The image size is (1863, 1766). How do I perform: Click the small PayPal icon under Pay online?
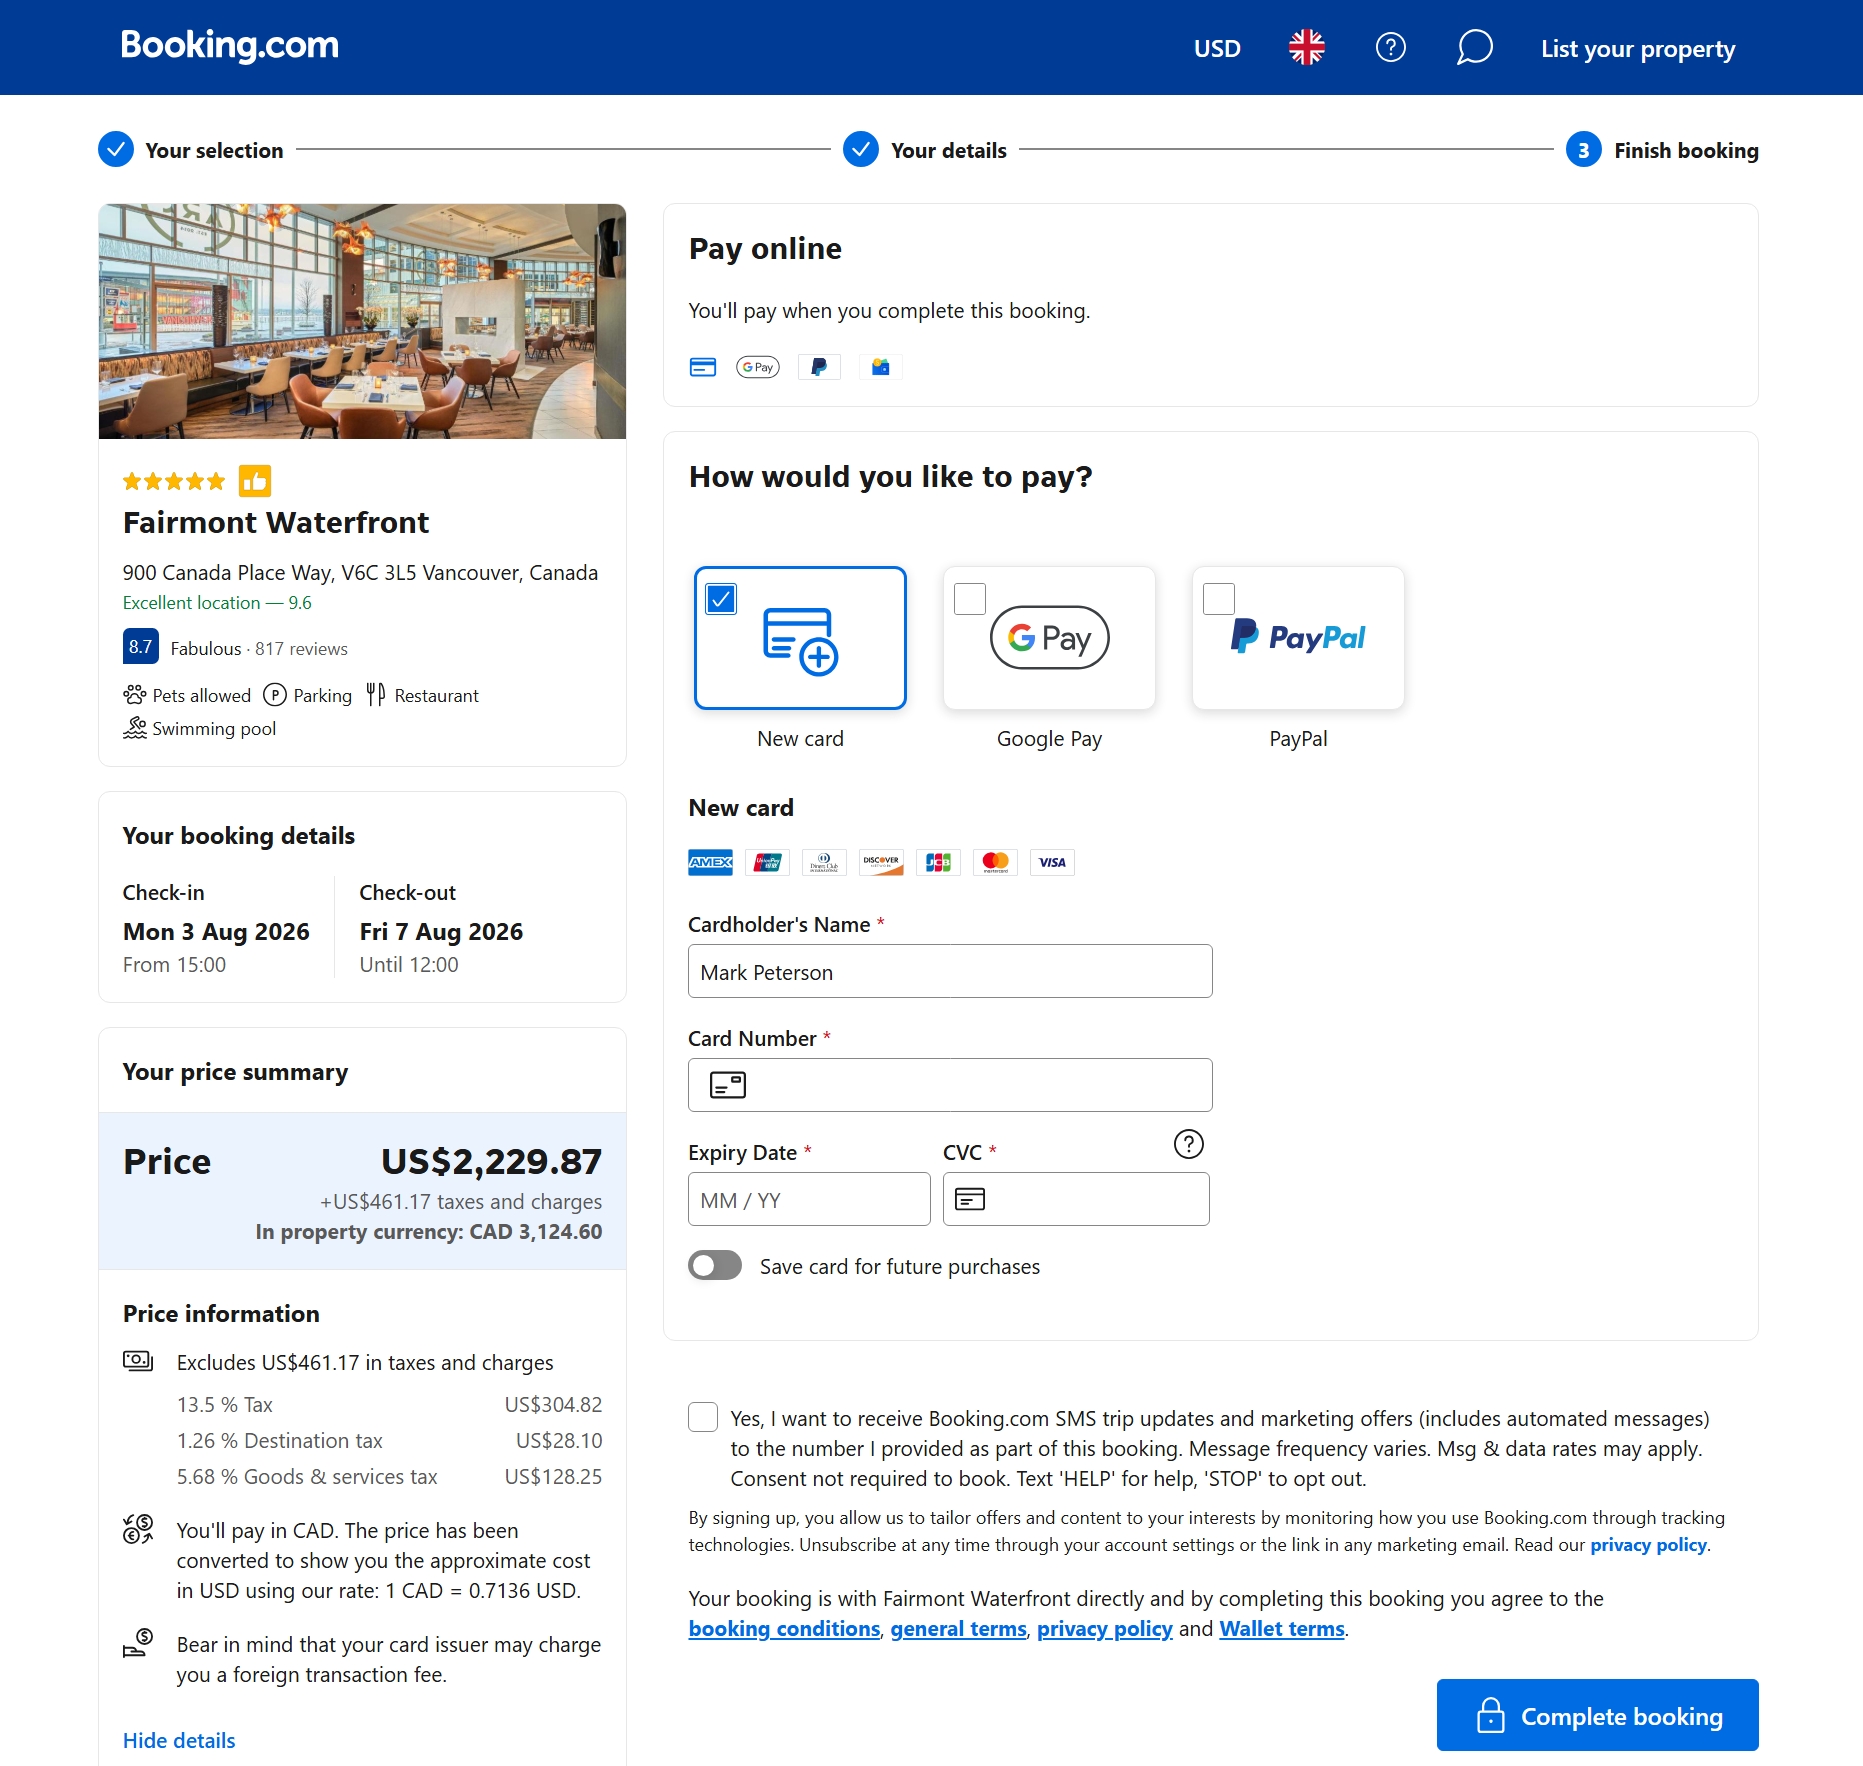click(819, 367)
